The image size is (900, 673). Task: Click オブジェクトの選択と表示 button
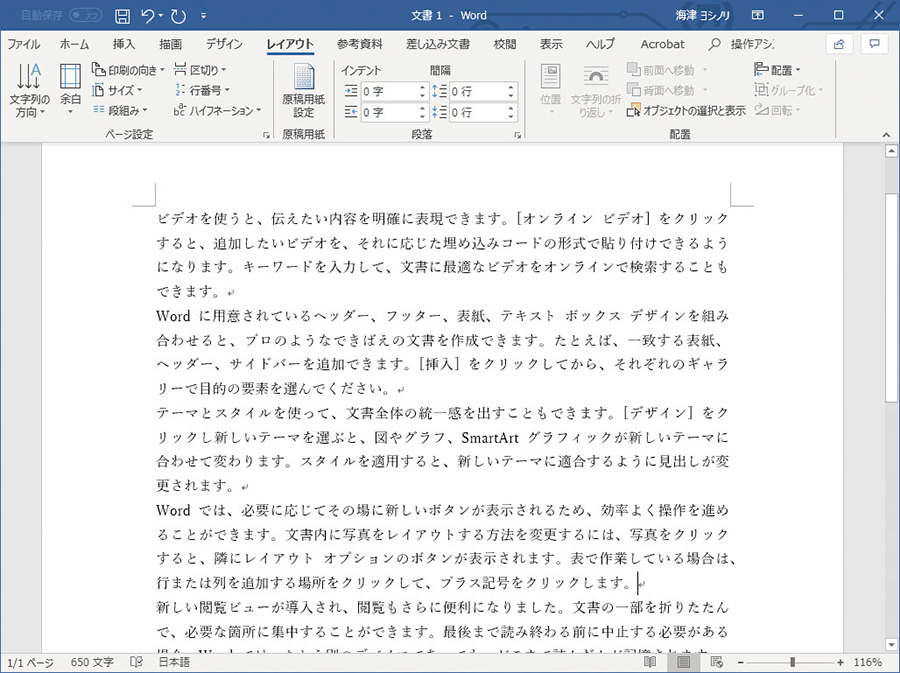[x=686, y=111]
